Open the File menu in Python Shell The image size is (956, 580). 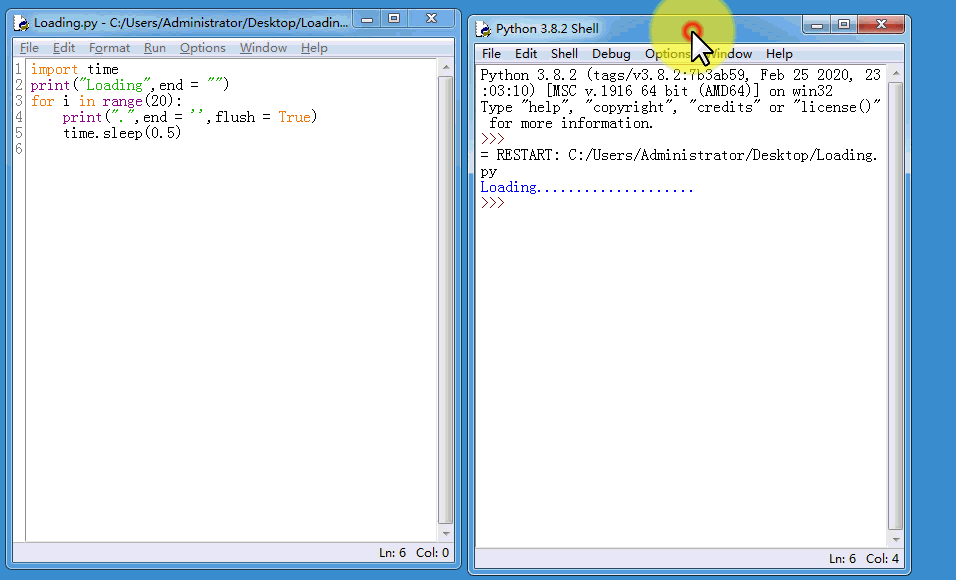[x=491, y=53]
